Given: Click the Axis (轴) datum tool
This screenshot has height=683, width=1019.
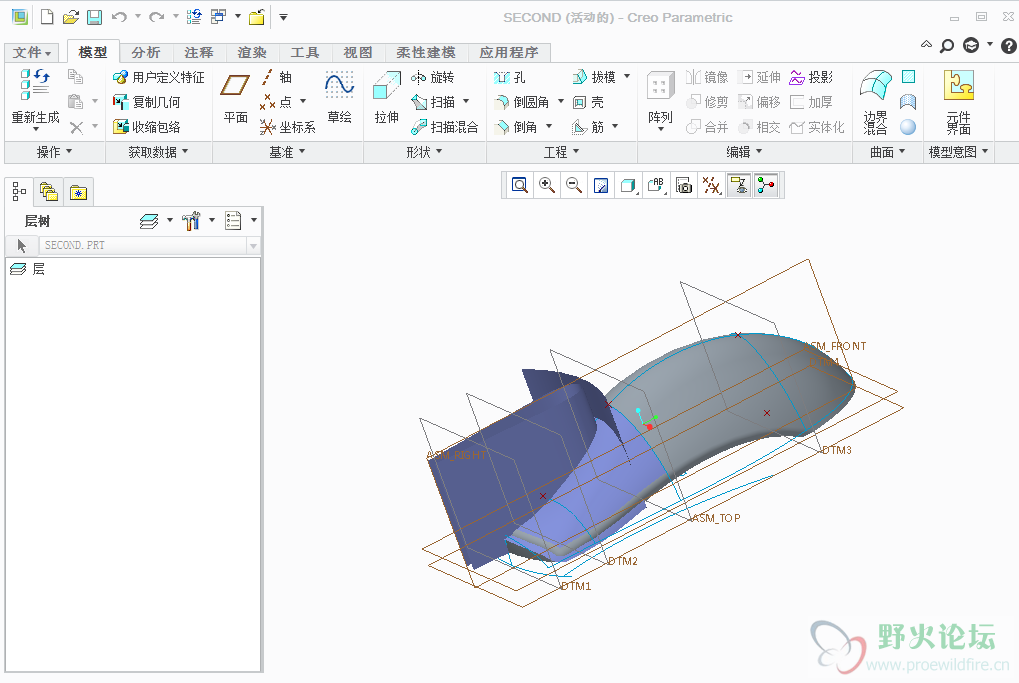Looking at the screenshot, I should coord(276,77).
